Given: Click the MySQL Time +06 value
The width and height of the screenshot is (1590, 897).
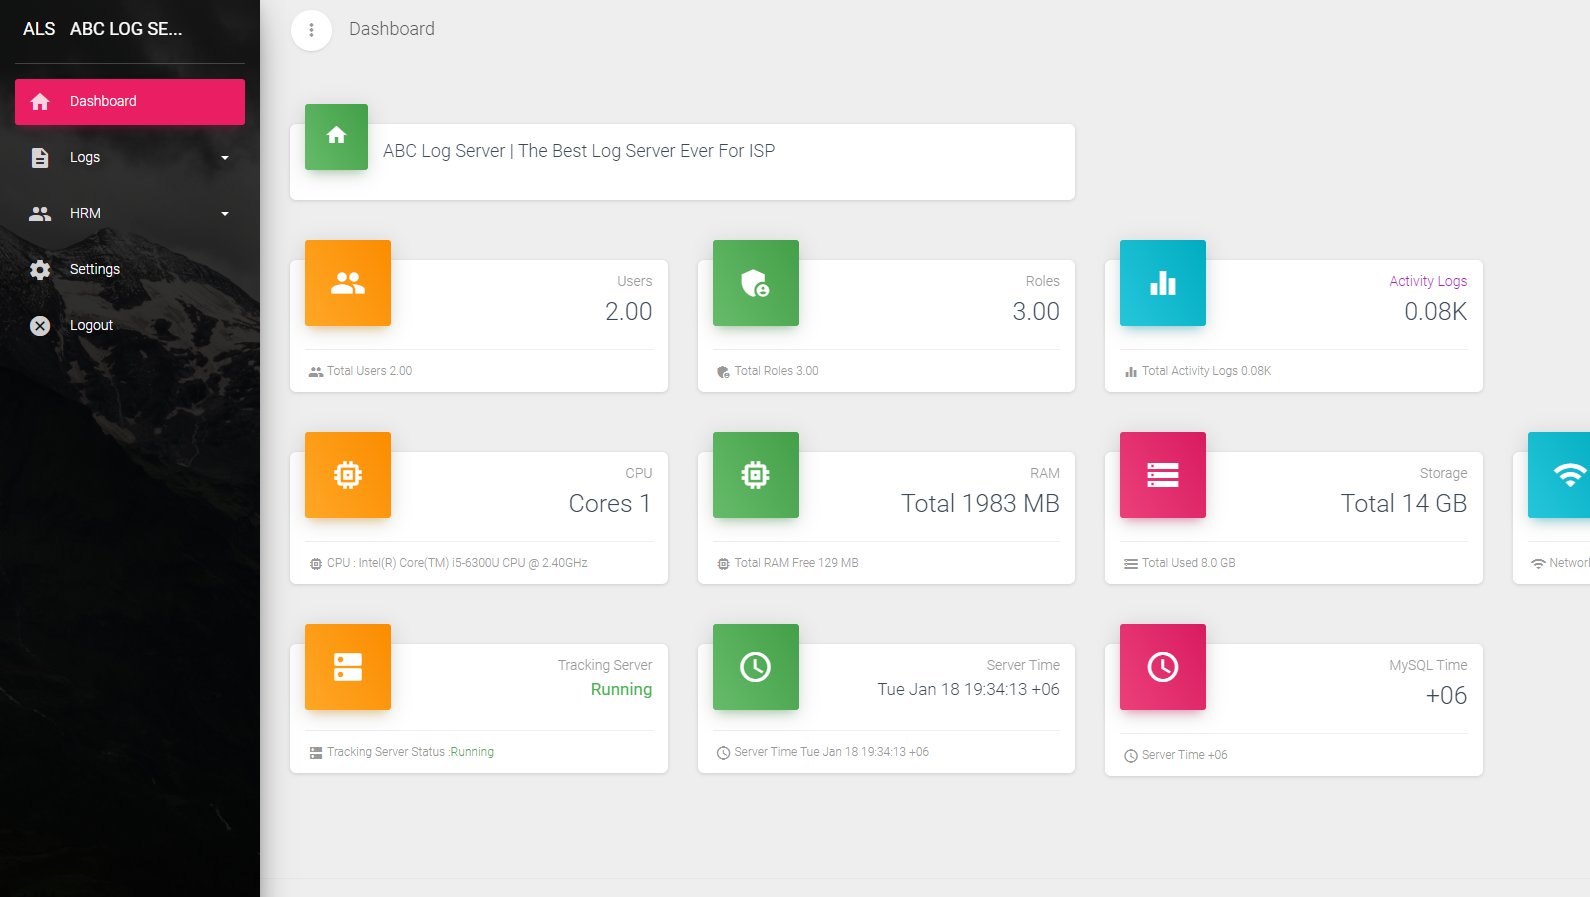Looking at the screenshot, I should tap(1447, 696).
